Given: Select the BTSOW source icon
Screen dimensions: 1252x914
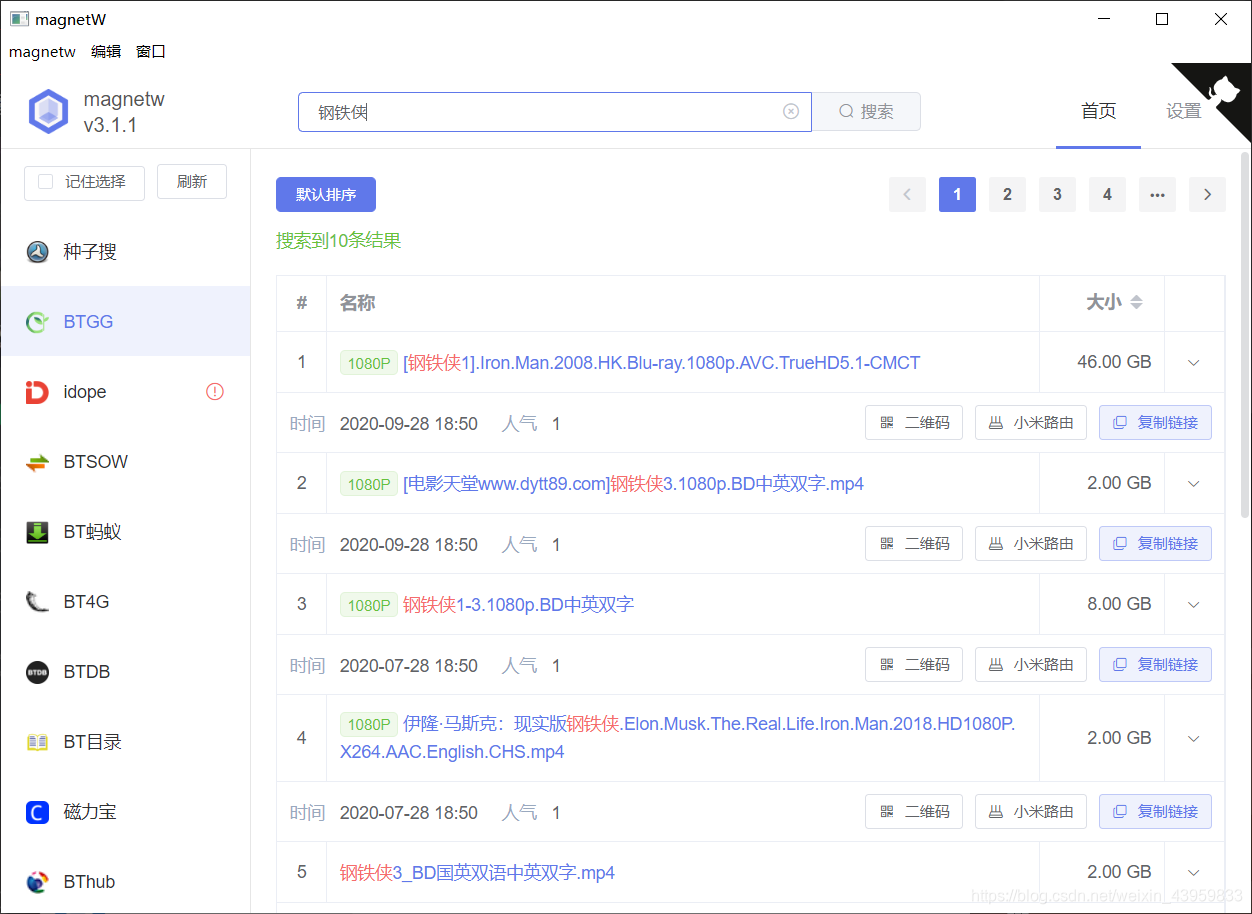Looking at the screenshot, I should click(x=37, y=462).
